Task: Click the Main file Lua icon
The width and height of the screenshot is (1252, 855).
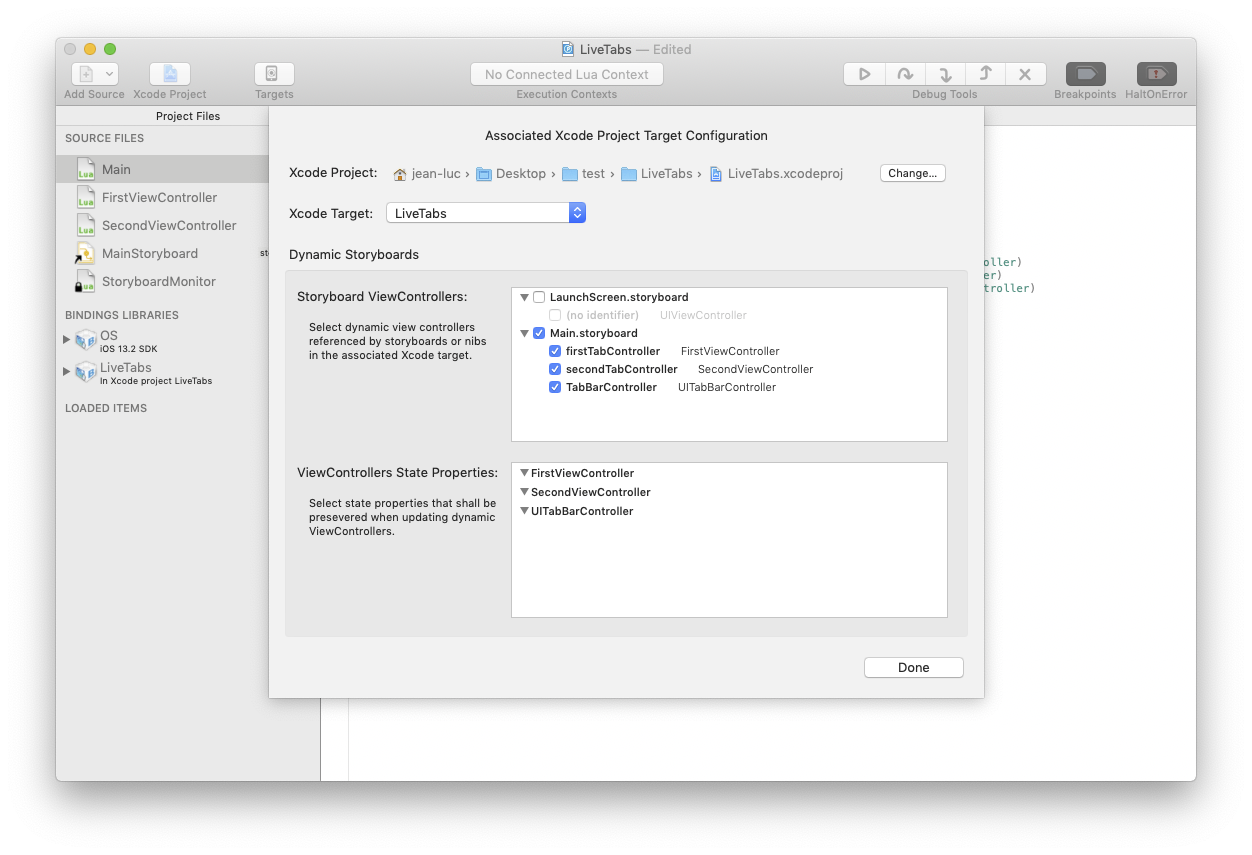Action: [86, 169]
